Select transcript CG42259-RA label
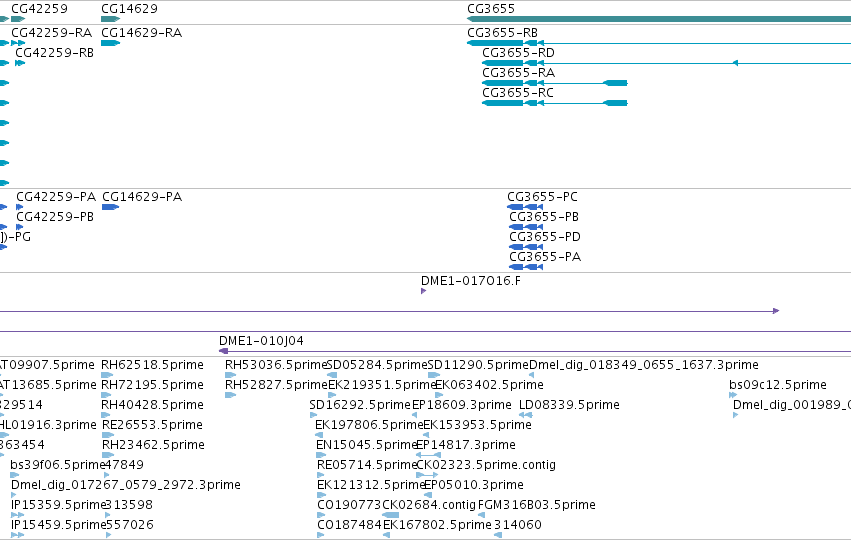The height and width of the screenshot is (540, 851). coord(51,33)
